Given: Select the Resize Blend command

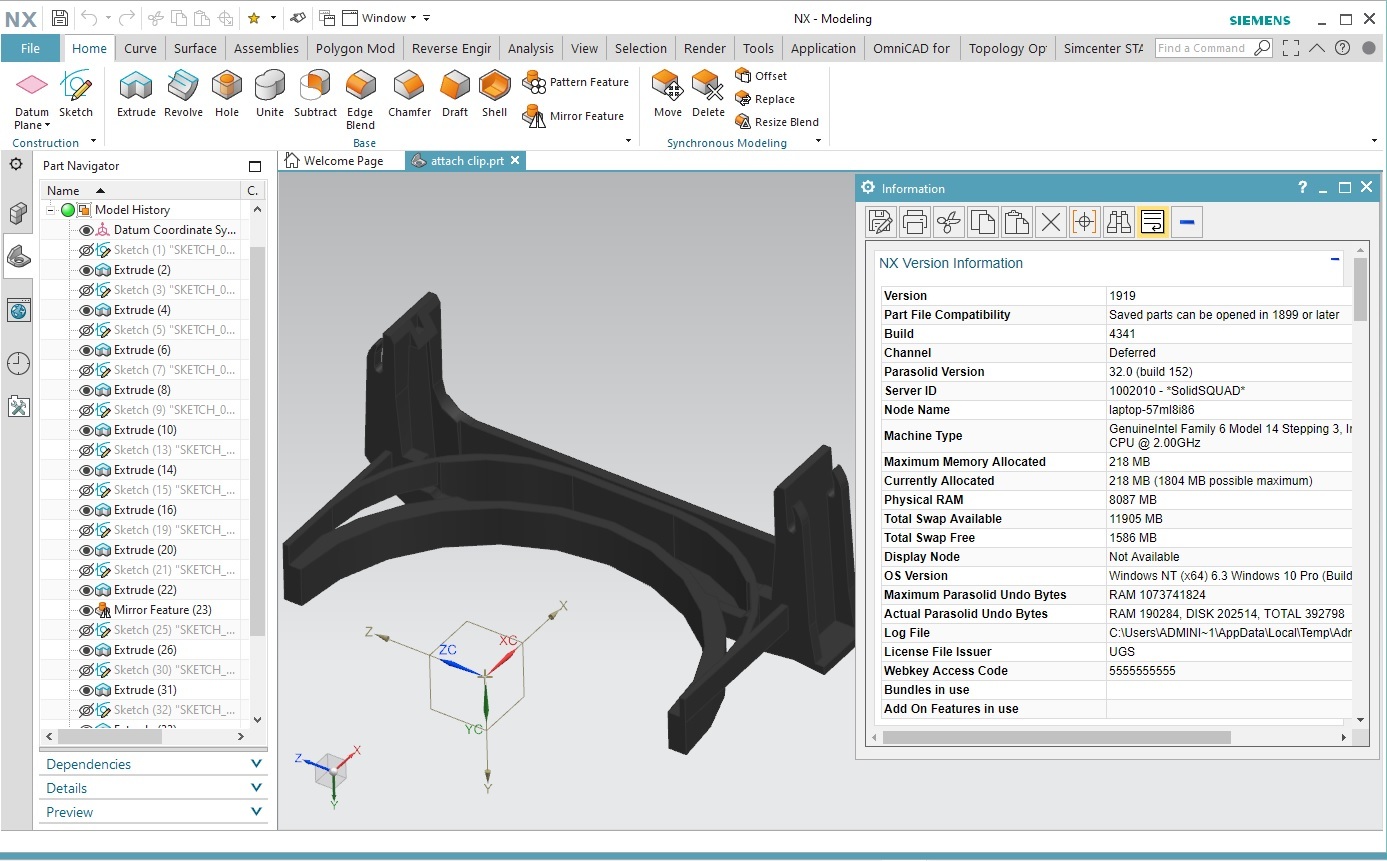Looking at the screenshot, I should click(777, 122).
